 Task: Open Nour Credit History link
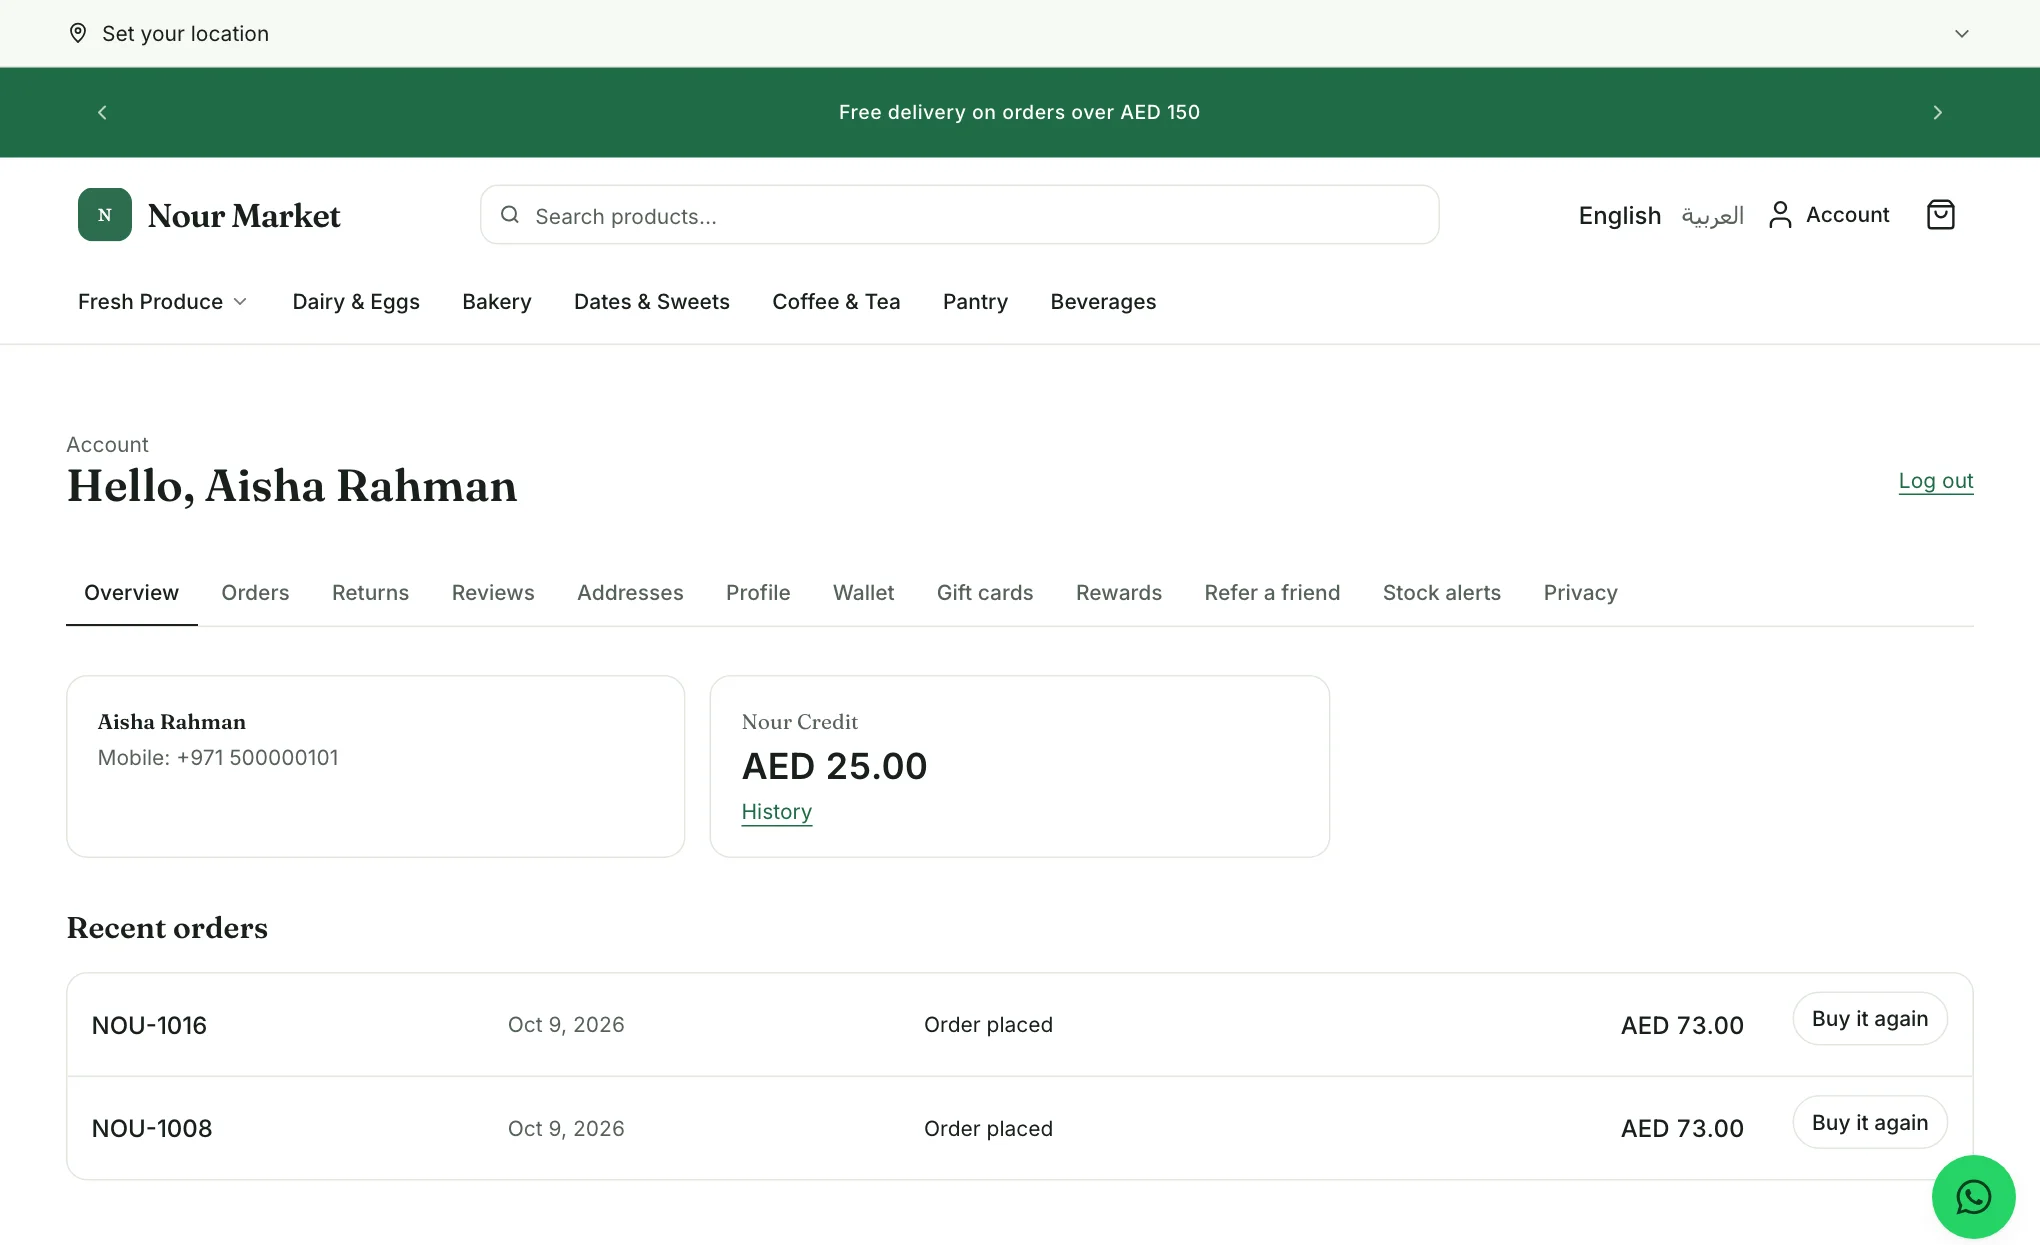pos(776,812)
